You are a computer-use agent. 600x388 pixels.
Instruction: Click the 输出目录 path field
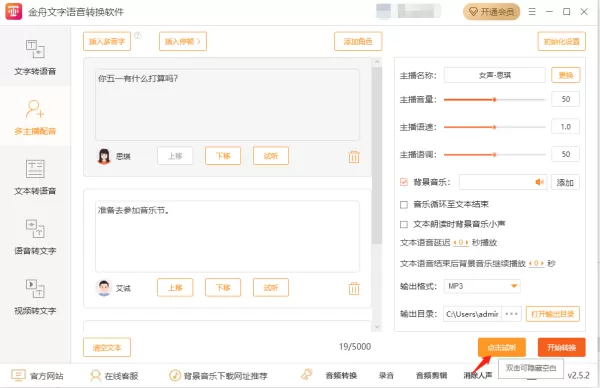(472, 314)
